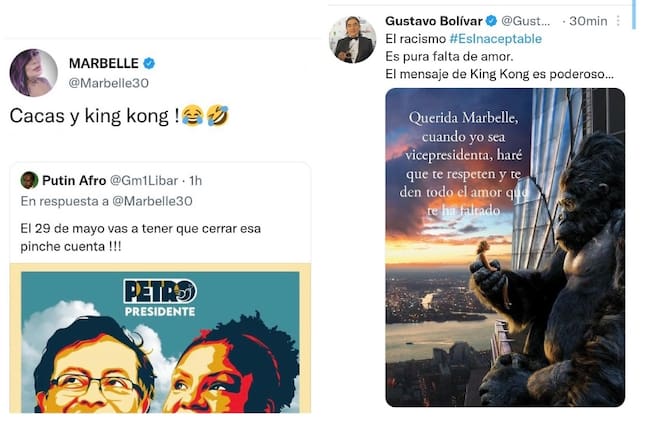
Task: Click the quoted tweet text about 29 de mayo
Action: click(141, 237)
